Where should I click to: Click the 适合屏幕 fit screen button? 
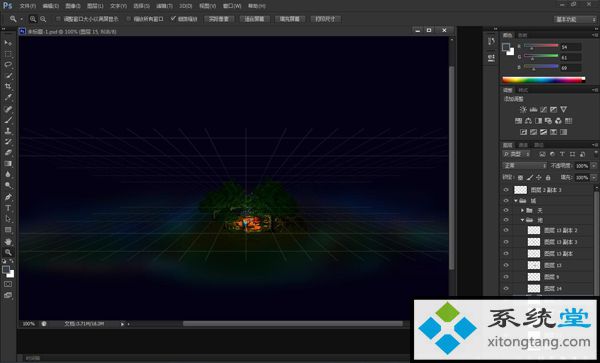coord(254,19)
